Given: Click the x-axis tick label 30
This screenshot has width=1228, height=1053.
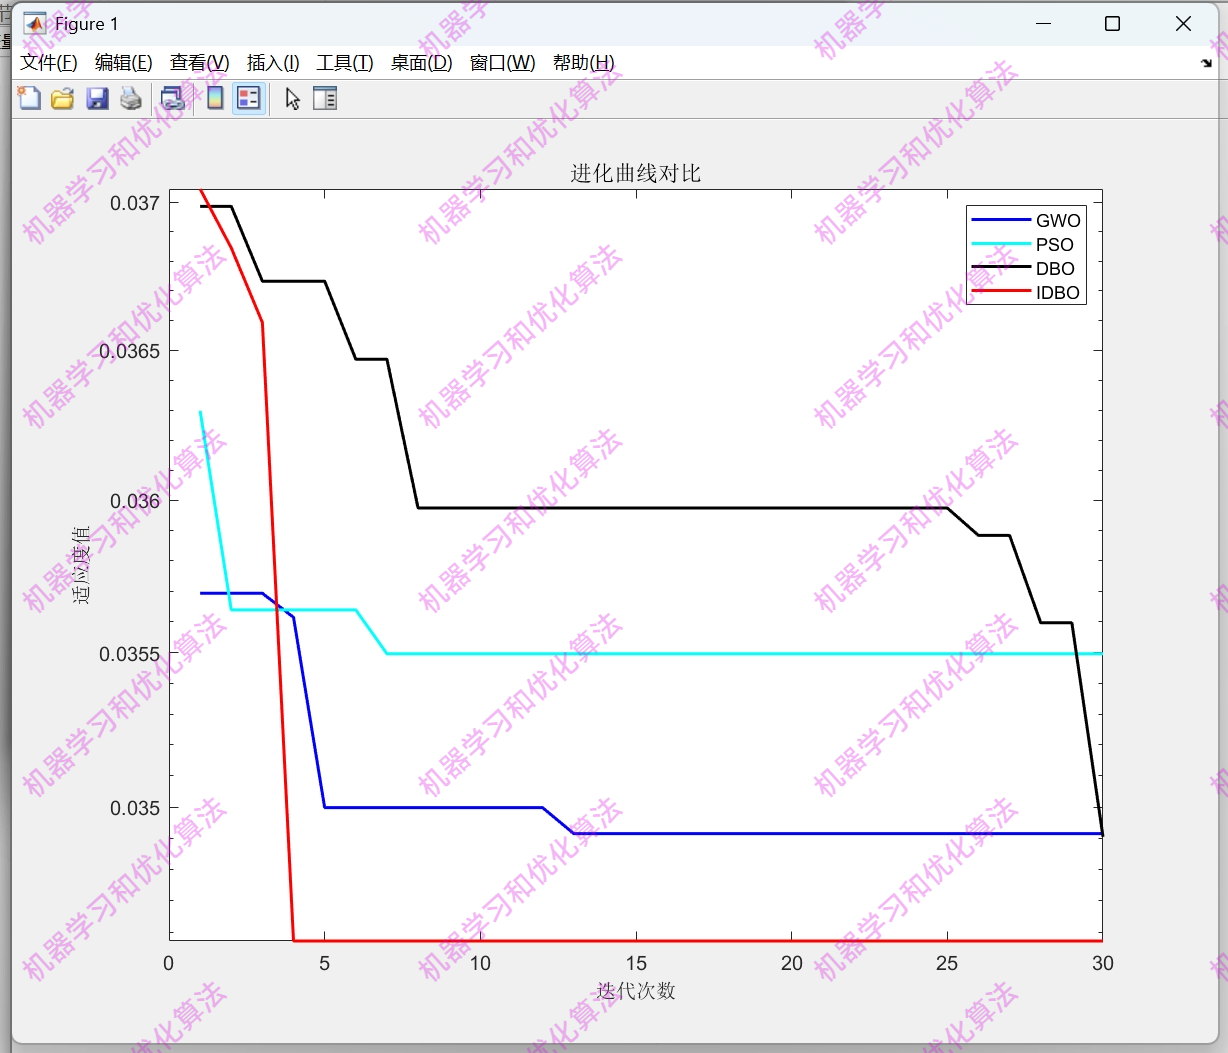Looking at the screenshot, I should tap(1103, 963).
